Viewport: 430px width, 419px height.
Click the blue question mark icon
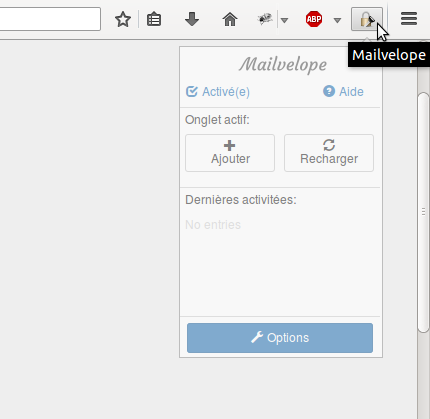(329, 91)
